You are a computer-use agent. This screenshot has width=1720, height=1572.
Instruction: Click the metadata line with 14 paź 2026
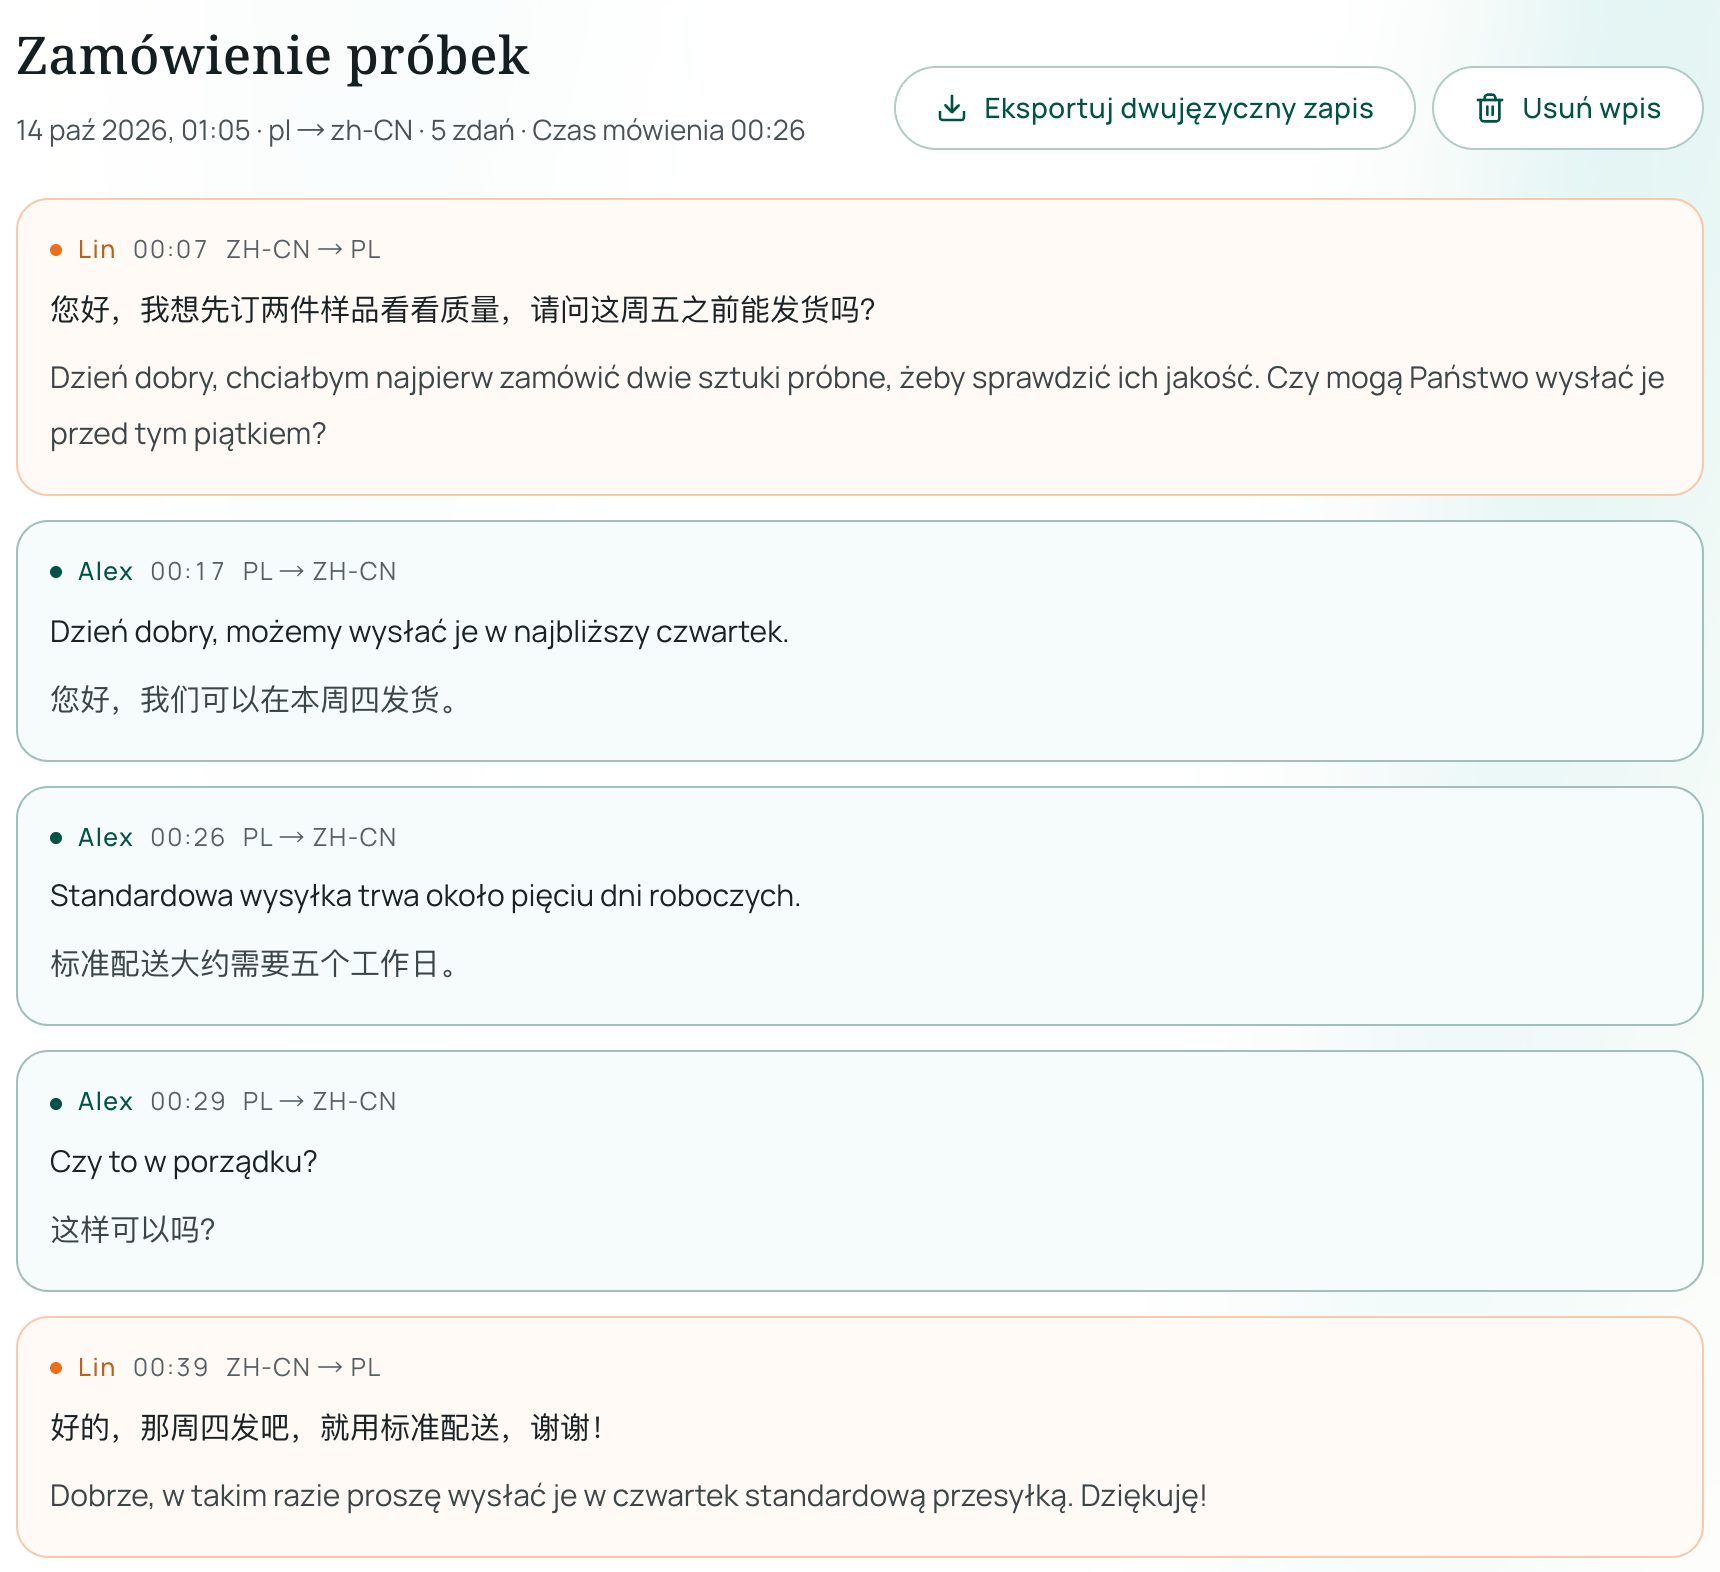coord(410,131)
